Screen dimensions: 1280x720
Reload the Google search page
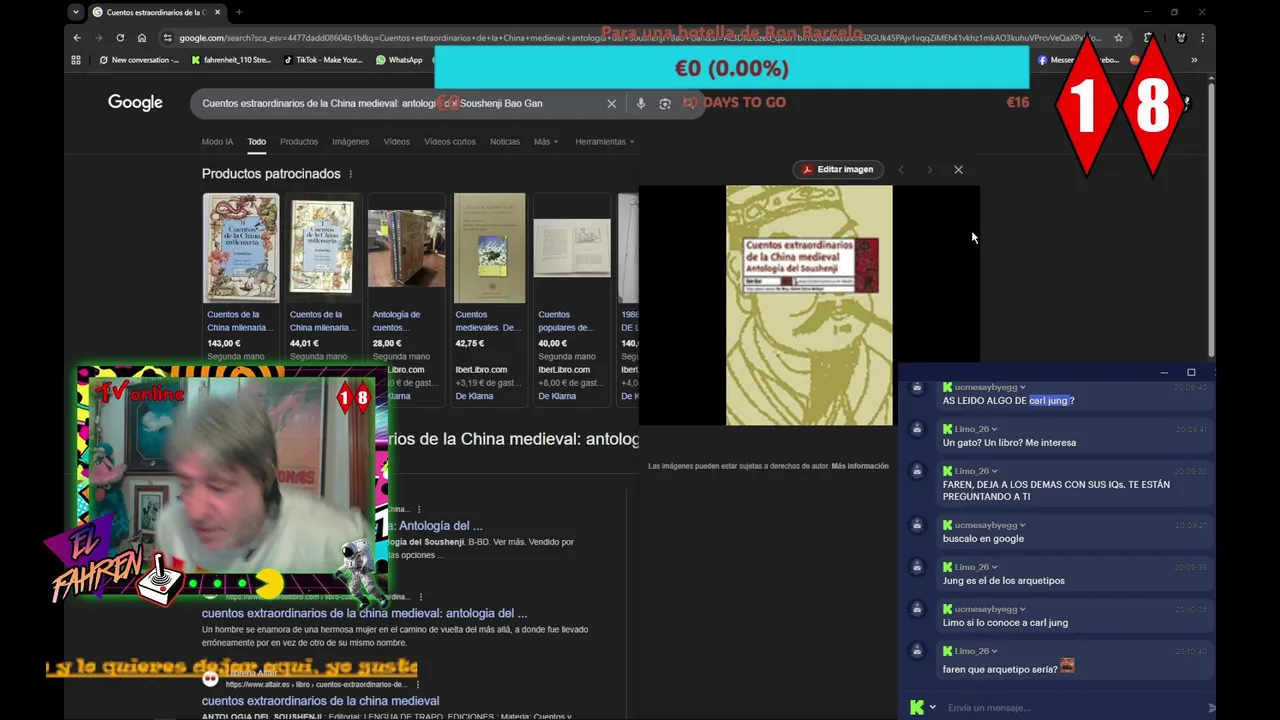tap(120, 38)
